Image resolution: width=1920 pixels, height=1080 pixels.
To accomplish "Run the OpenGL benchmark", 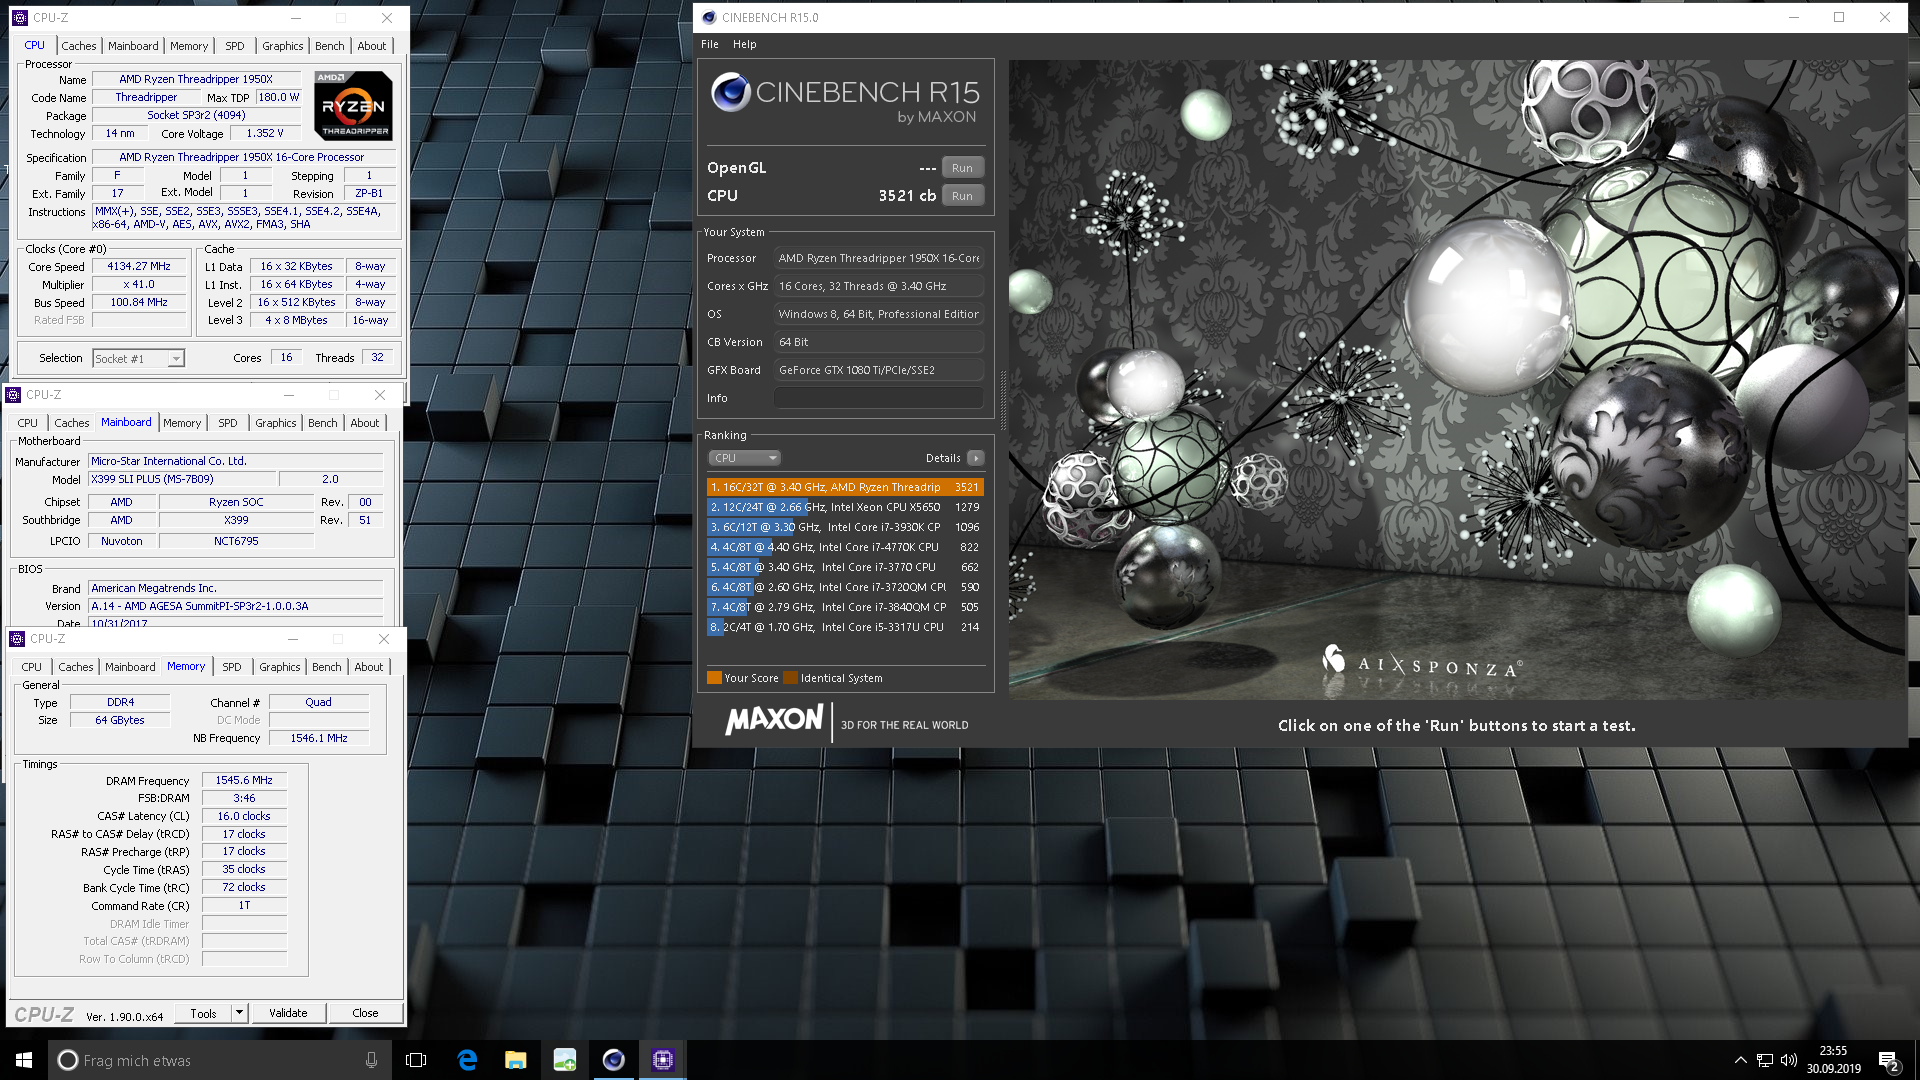I will (x=962, y=168).
